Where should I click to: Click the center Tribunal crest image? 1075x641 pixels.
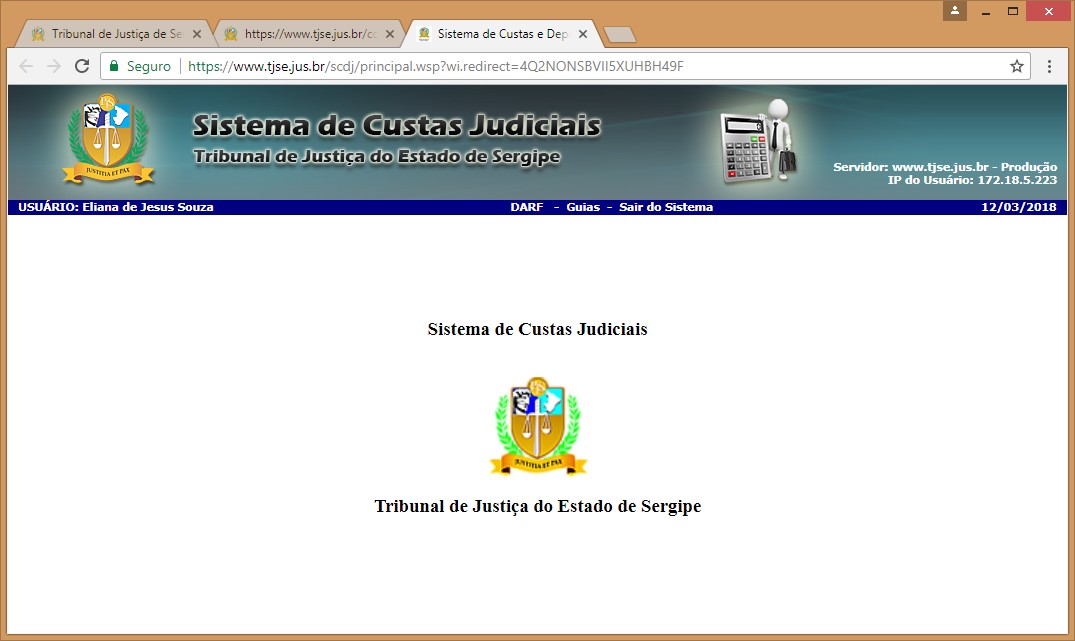(538, 425)
